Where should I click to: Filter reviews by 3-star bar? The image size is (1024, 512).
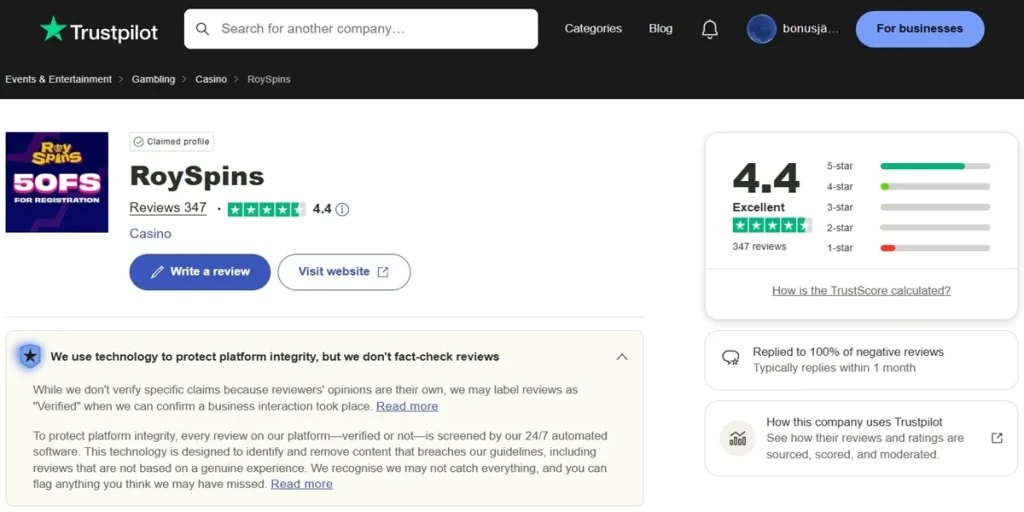point(935,207)
